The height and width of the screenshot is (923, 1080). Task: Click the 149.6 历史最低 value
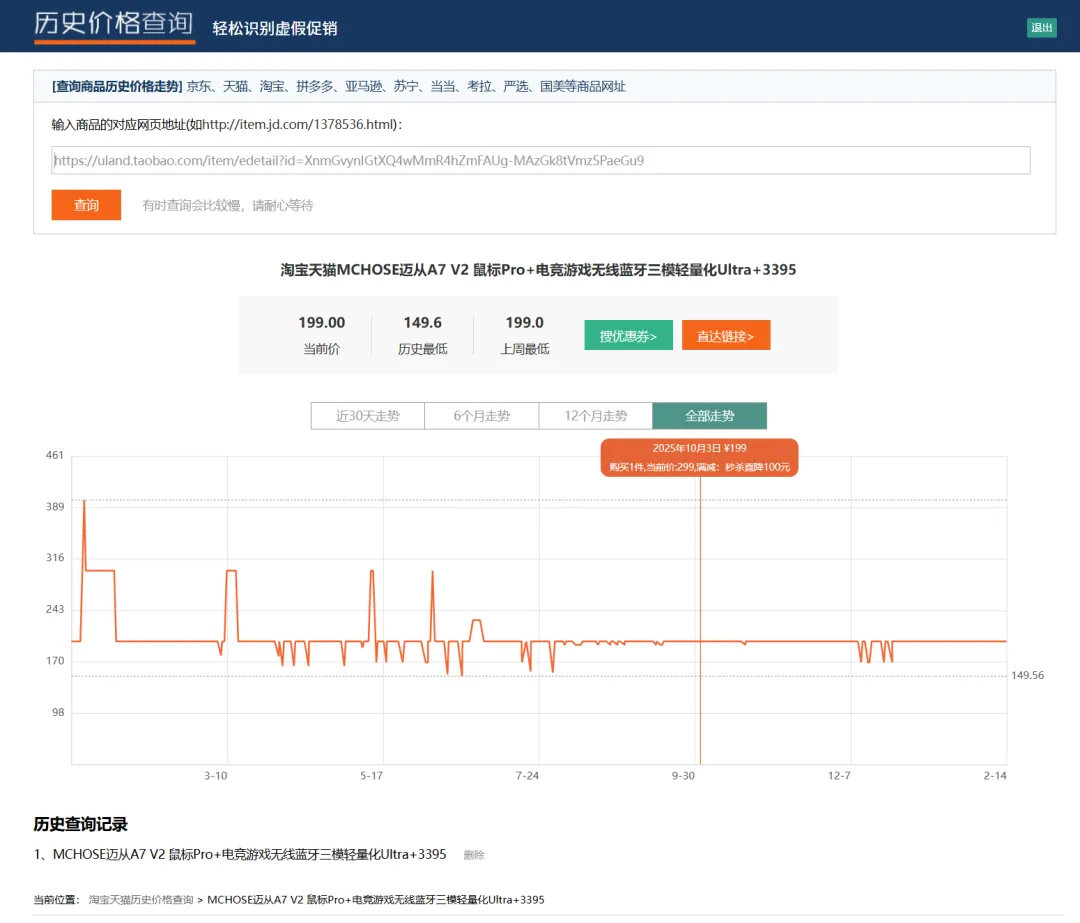coord(422,322)
